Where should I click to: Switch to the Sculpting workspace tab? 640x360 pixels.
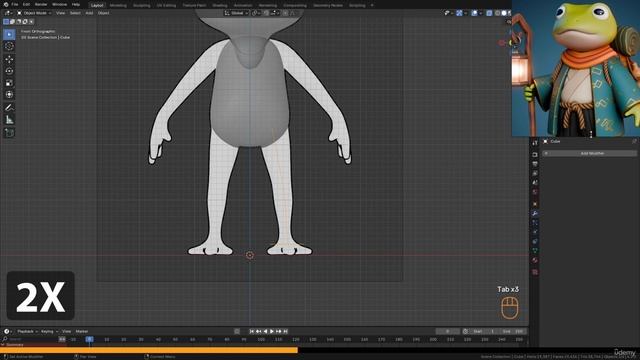click(x=142, y=5)
